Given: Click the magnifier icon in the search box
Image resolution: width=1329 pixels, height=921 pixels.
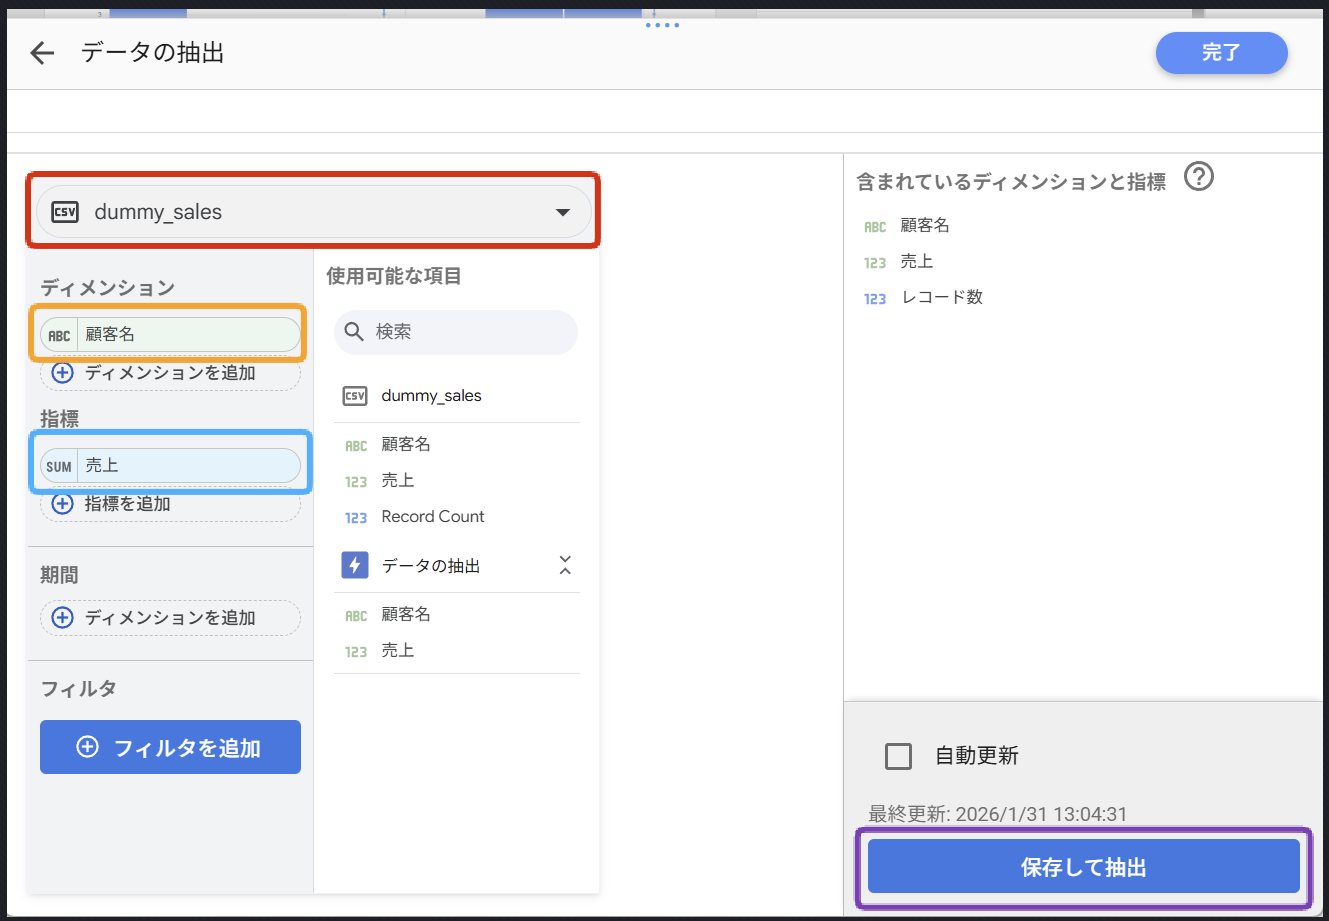Looking at the screenshot, I should tap(354, 332).
